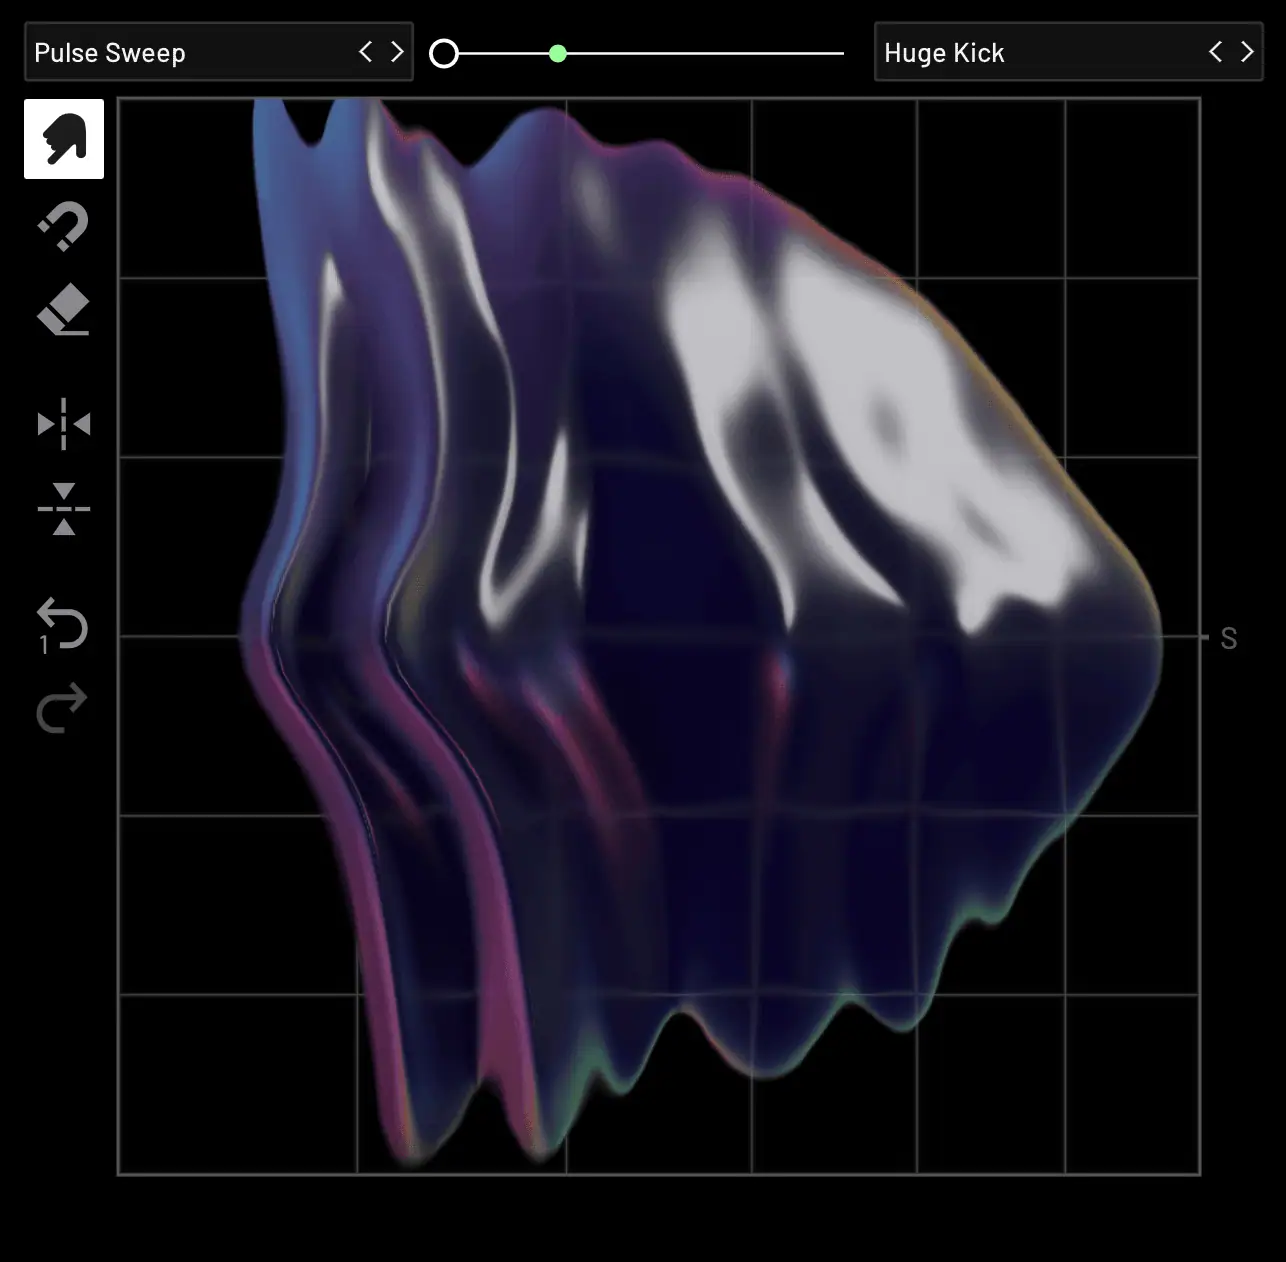Step to next preset after Huge Kick
The image size is (1286, 1262).
coord(1247,52)
